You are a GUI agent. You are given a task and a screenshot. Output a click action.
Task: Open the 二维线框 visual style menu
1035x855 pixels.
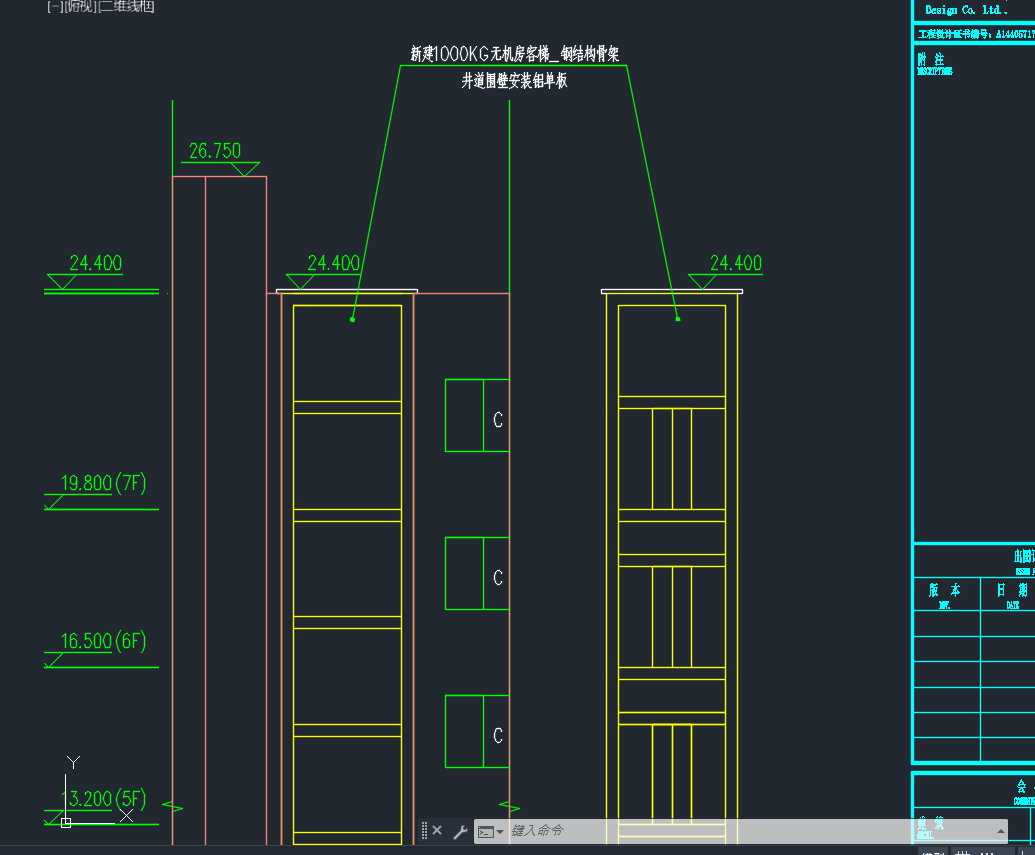(x=125, y=6)
